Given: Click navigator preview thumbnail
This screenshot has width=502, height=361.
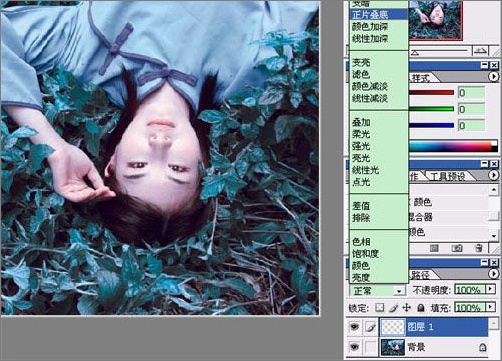Looking at the screenshot, I should (x=435, y=20).
